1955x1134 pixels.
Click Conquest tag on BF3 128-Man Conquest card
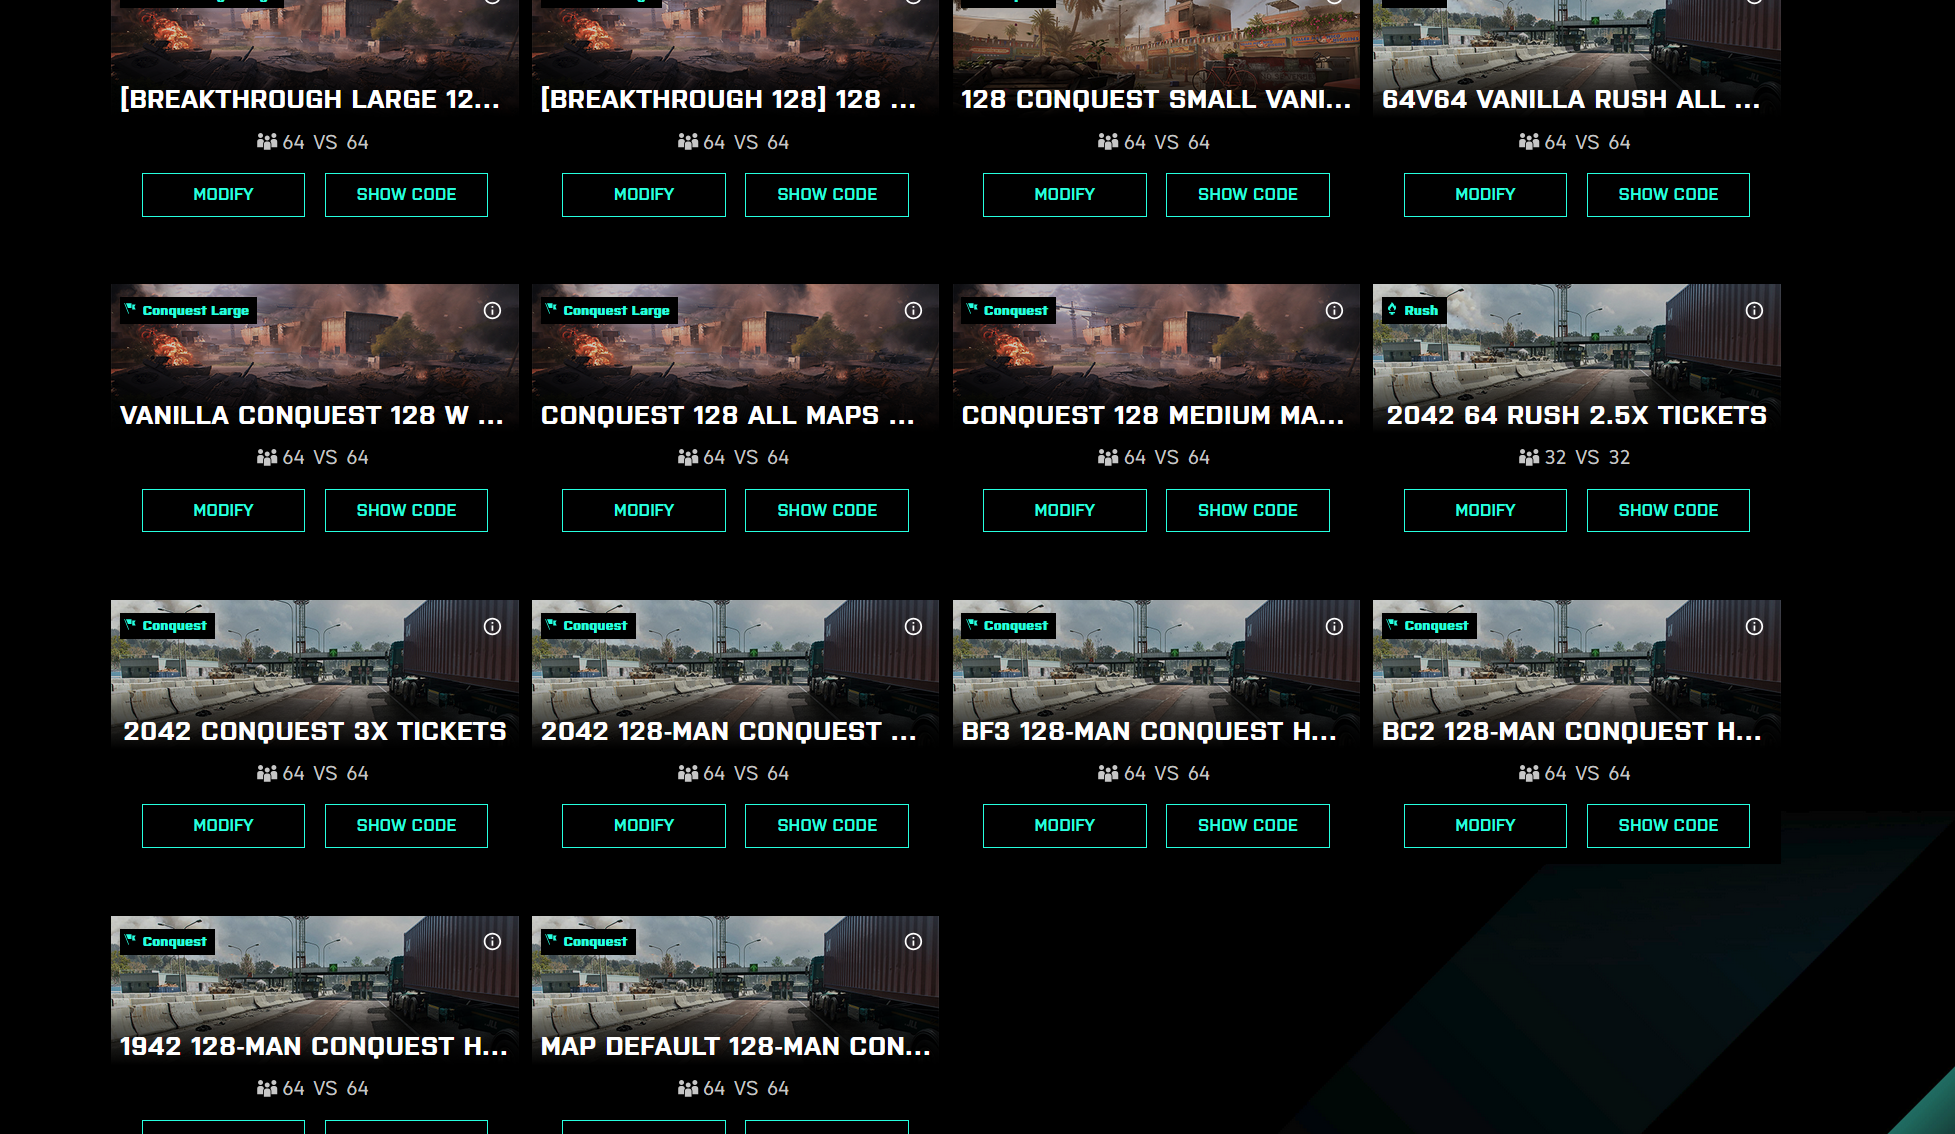tap(1008, 625)
